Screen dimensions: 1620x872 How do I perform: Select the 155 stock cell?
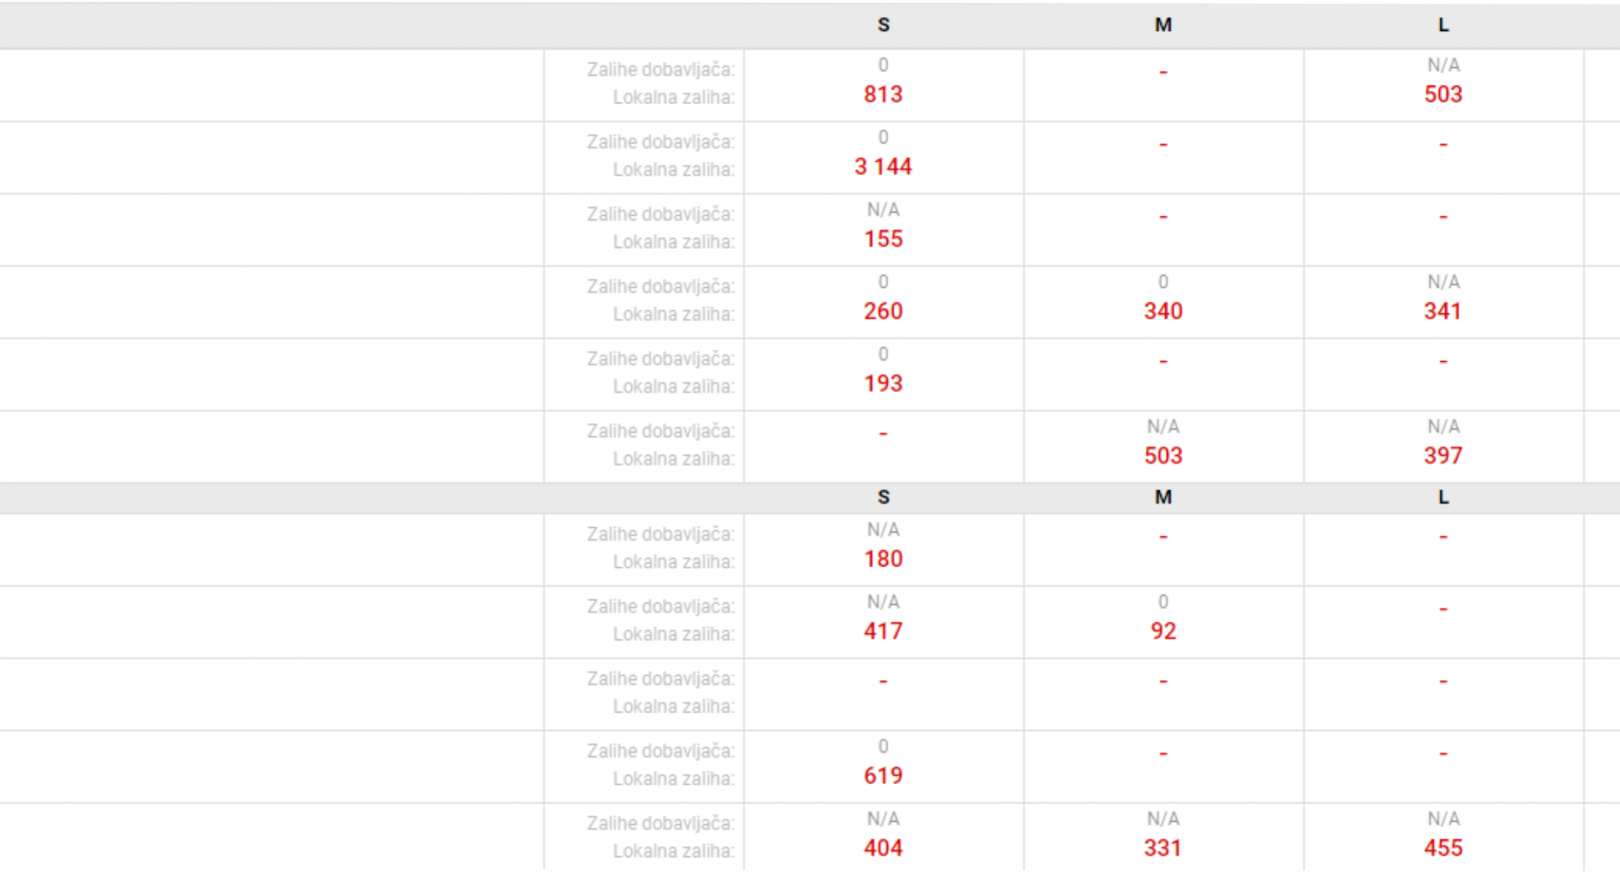(883, 239)
